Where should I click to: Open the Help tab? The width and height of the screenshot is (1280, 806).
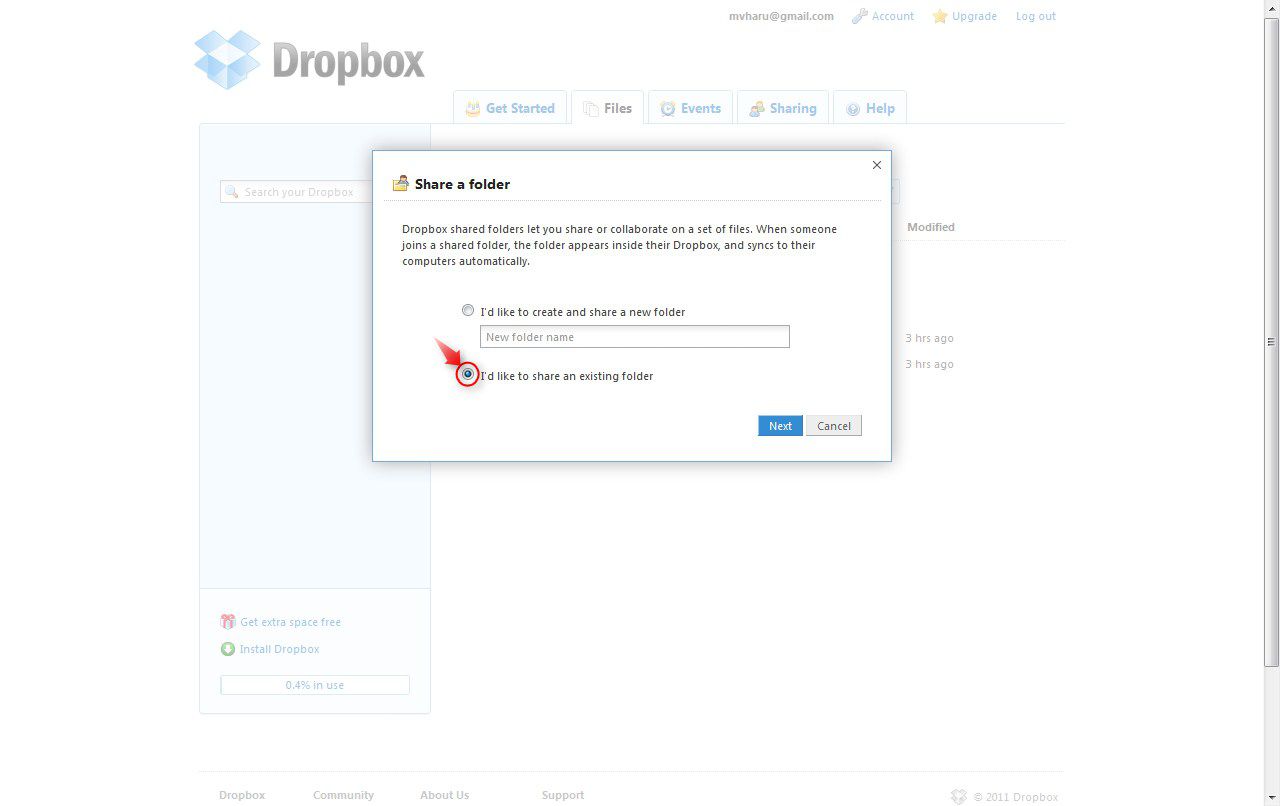[x=870, y=108]
